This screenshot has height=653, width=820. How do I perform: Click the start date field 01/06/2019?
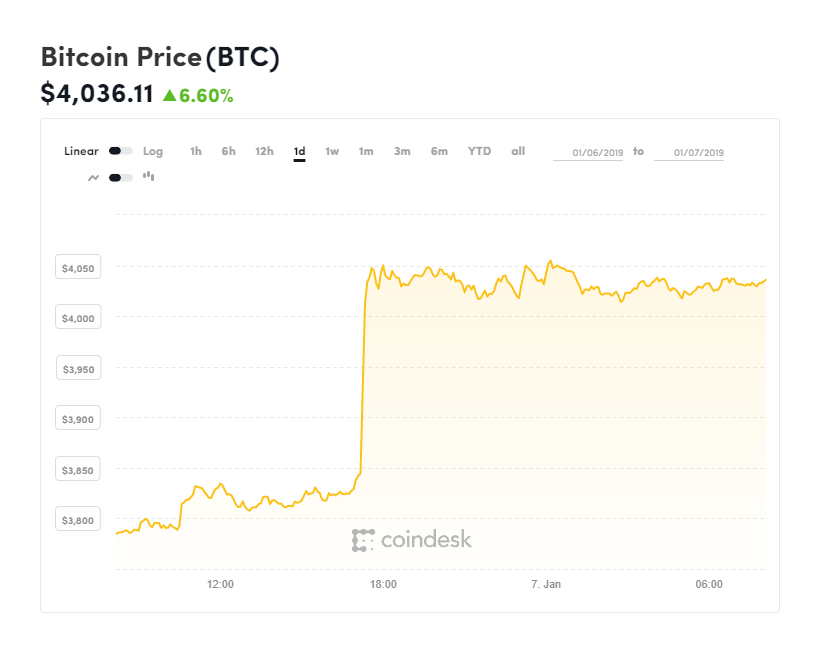click(589, 153)
